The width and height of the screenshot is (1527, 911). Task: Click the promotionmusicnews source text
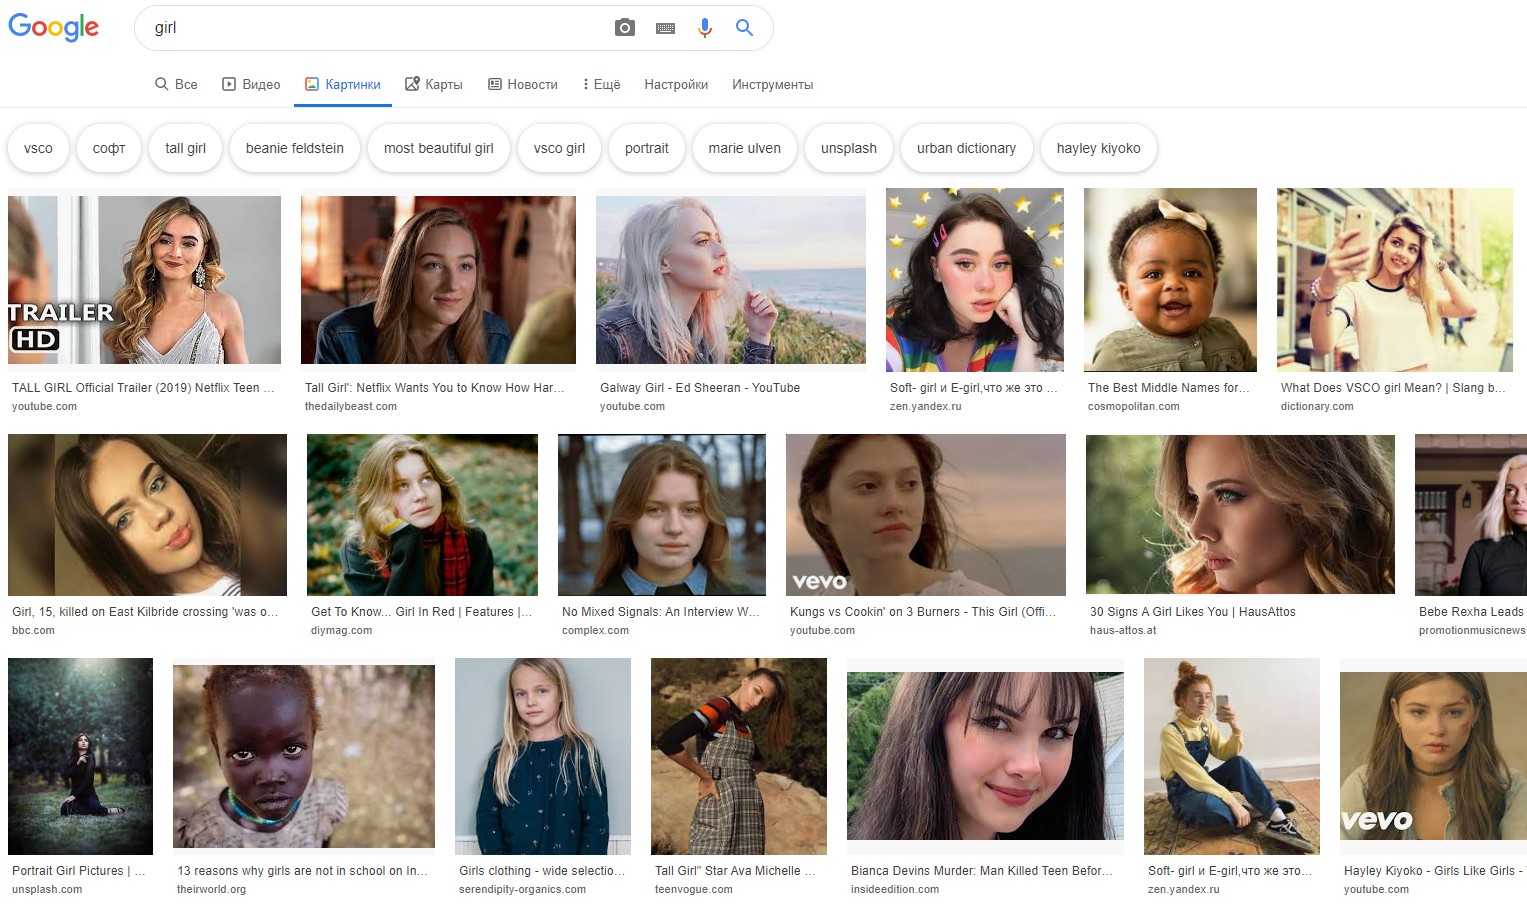point(1472,631)
